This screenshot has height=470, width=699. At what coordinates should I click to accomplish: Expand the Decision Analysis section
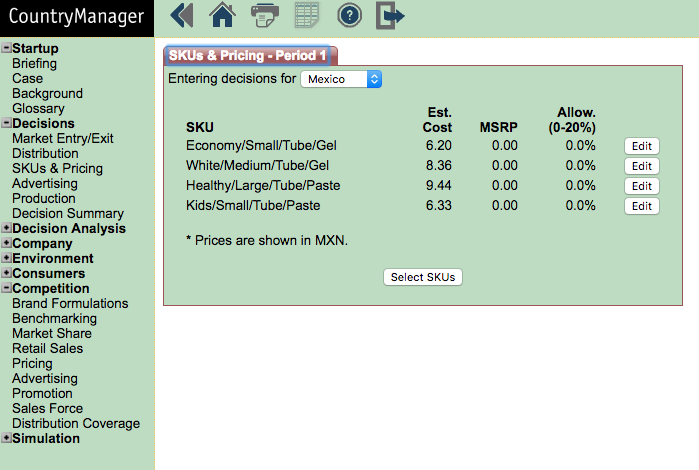tap(6, 228)
